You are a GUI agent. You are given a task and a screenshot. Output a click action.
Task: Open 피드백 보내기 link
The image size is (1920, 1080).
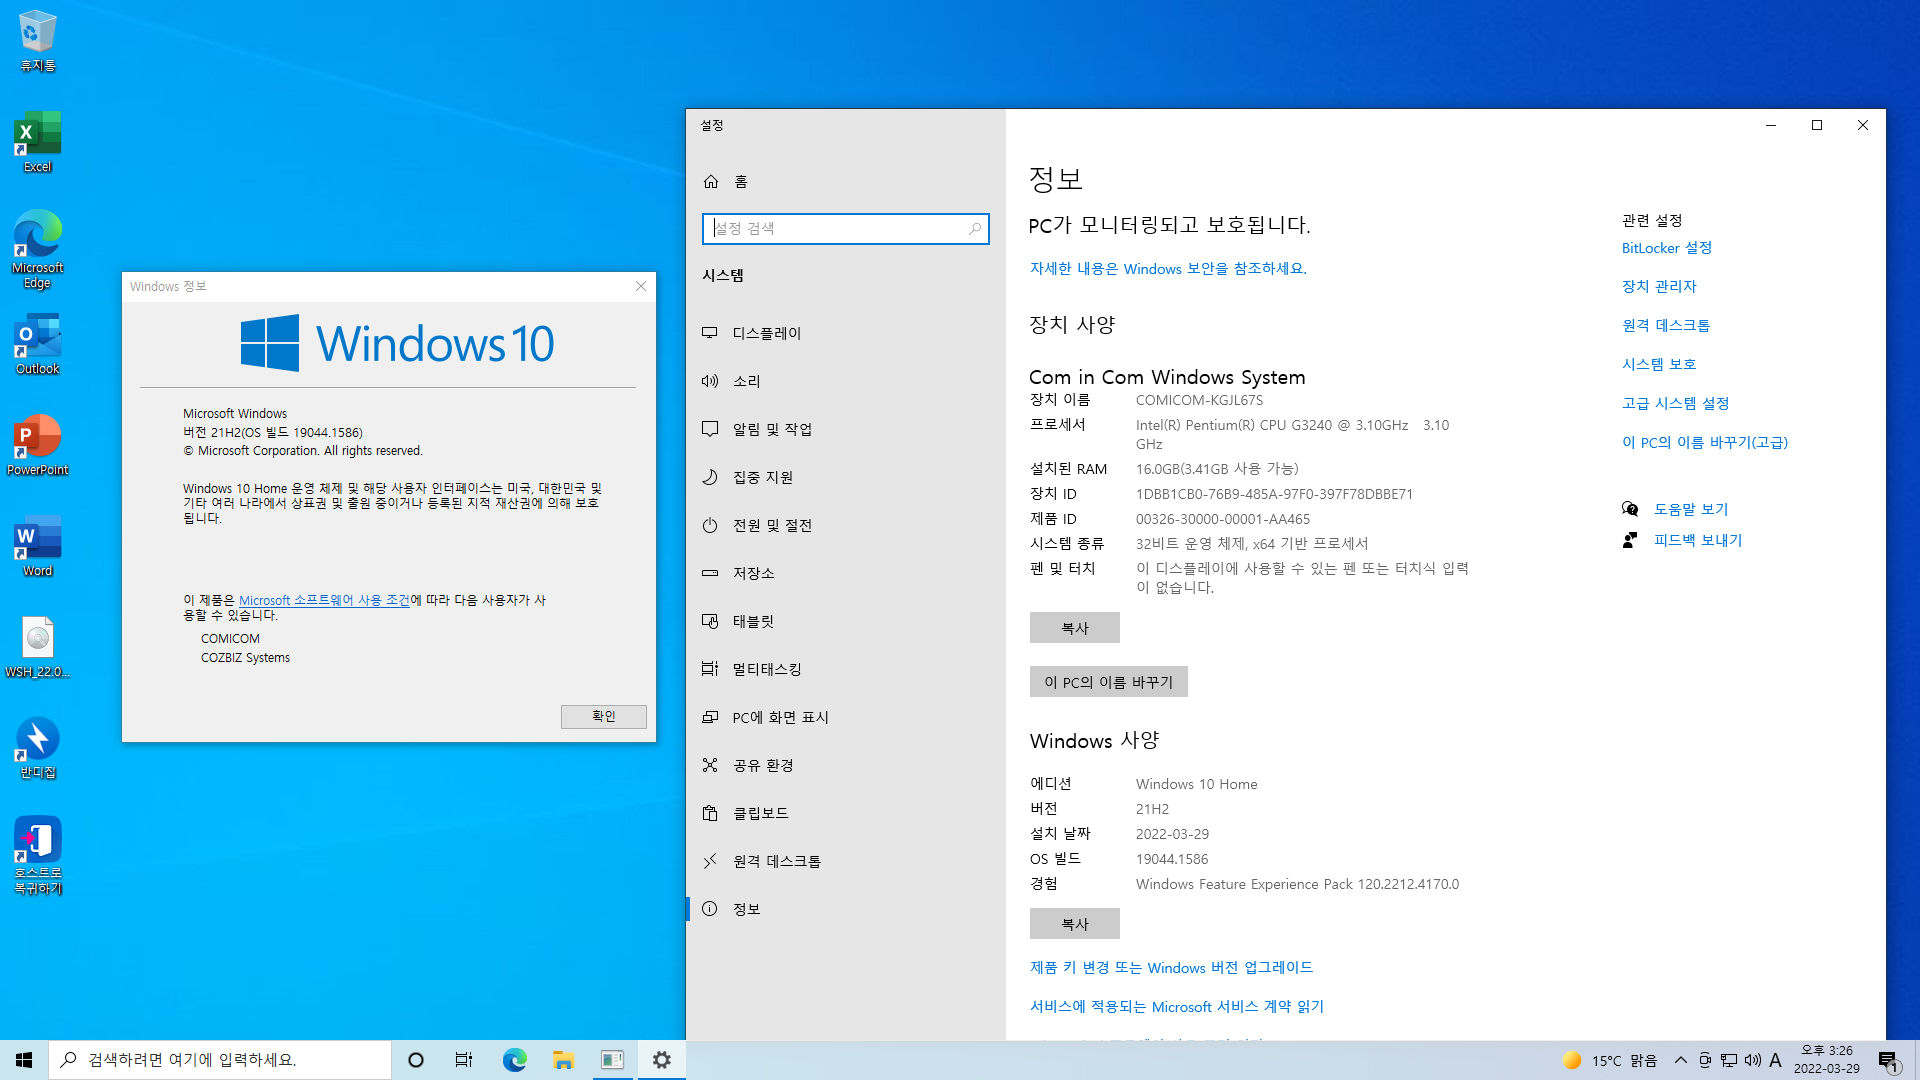[1698, 541]
